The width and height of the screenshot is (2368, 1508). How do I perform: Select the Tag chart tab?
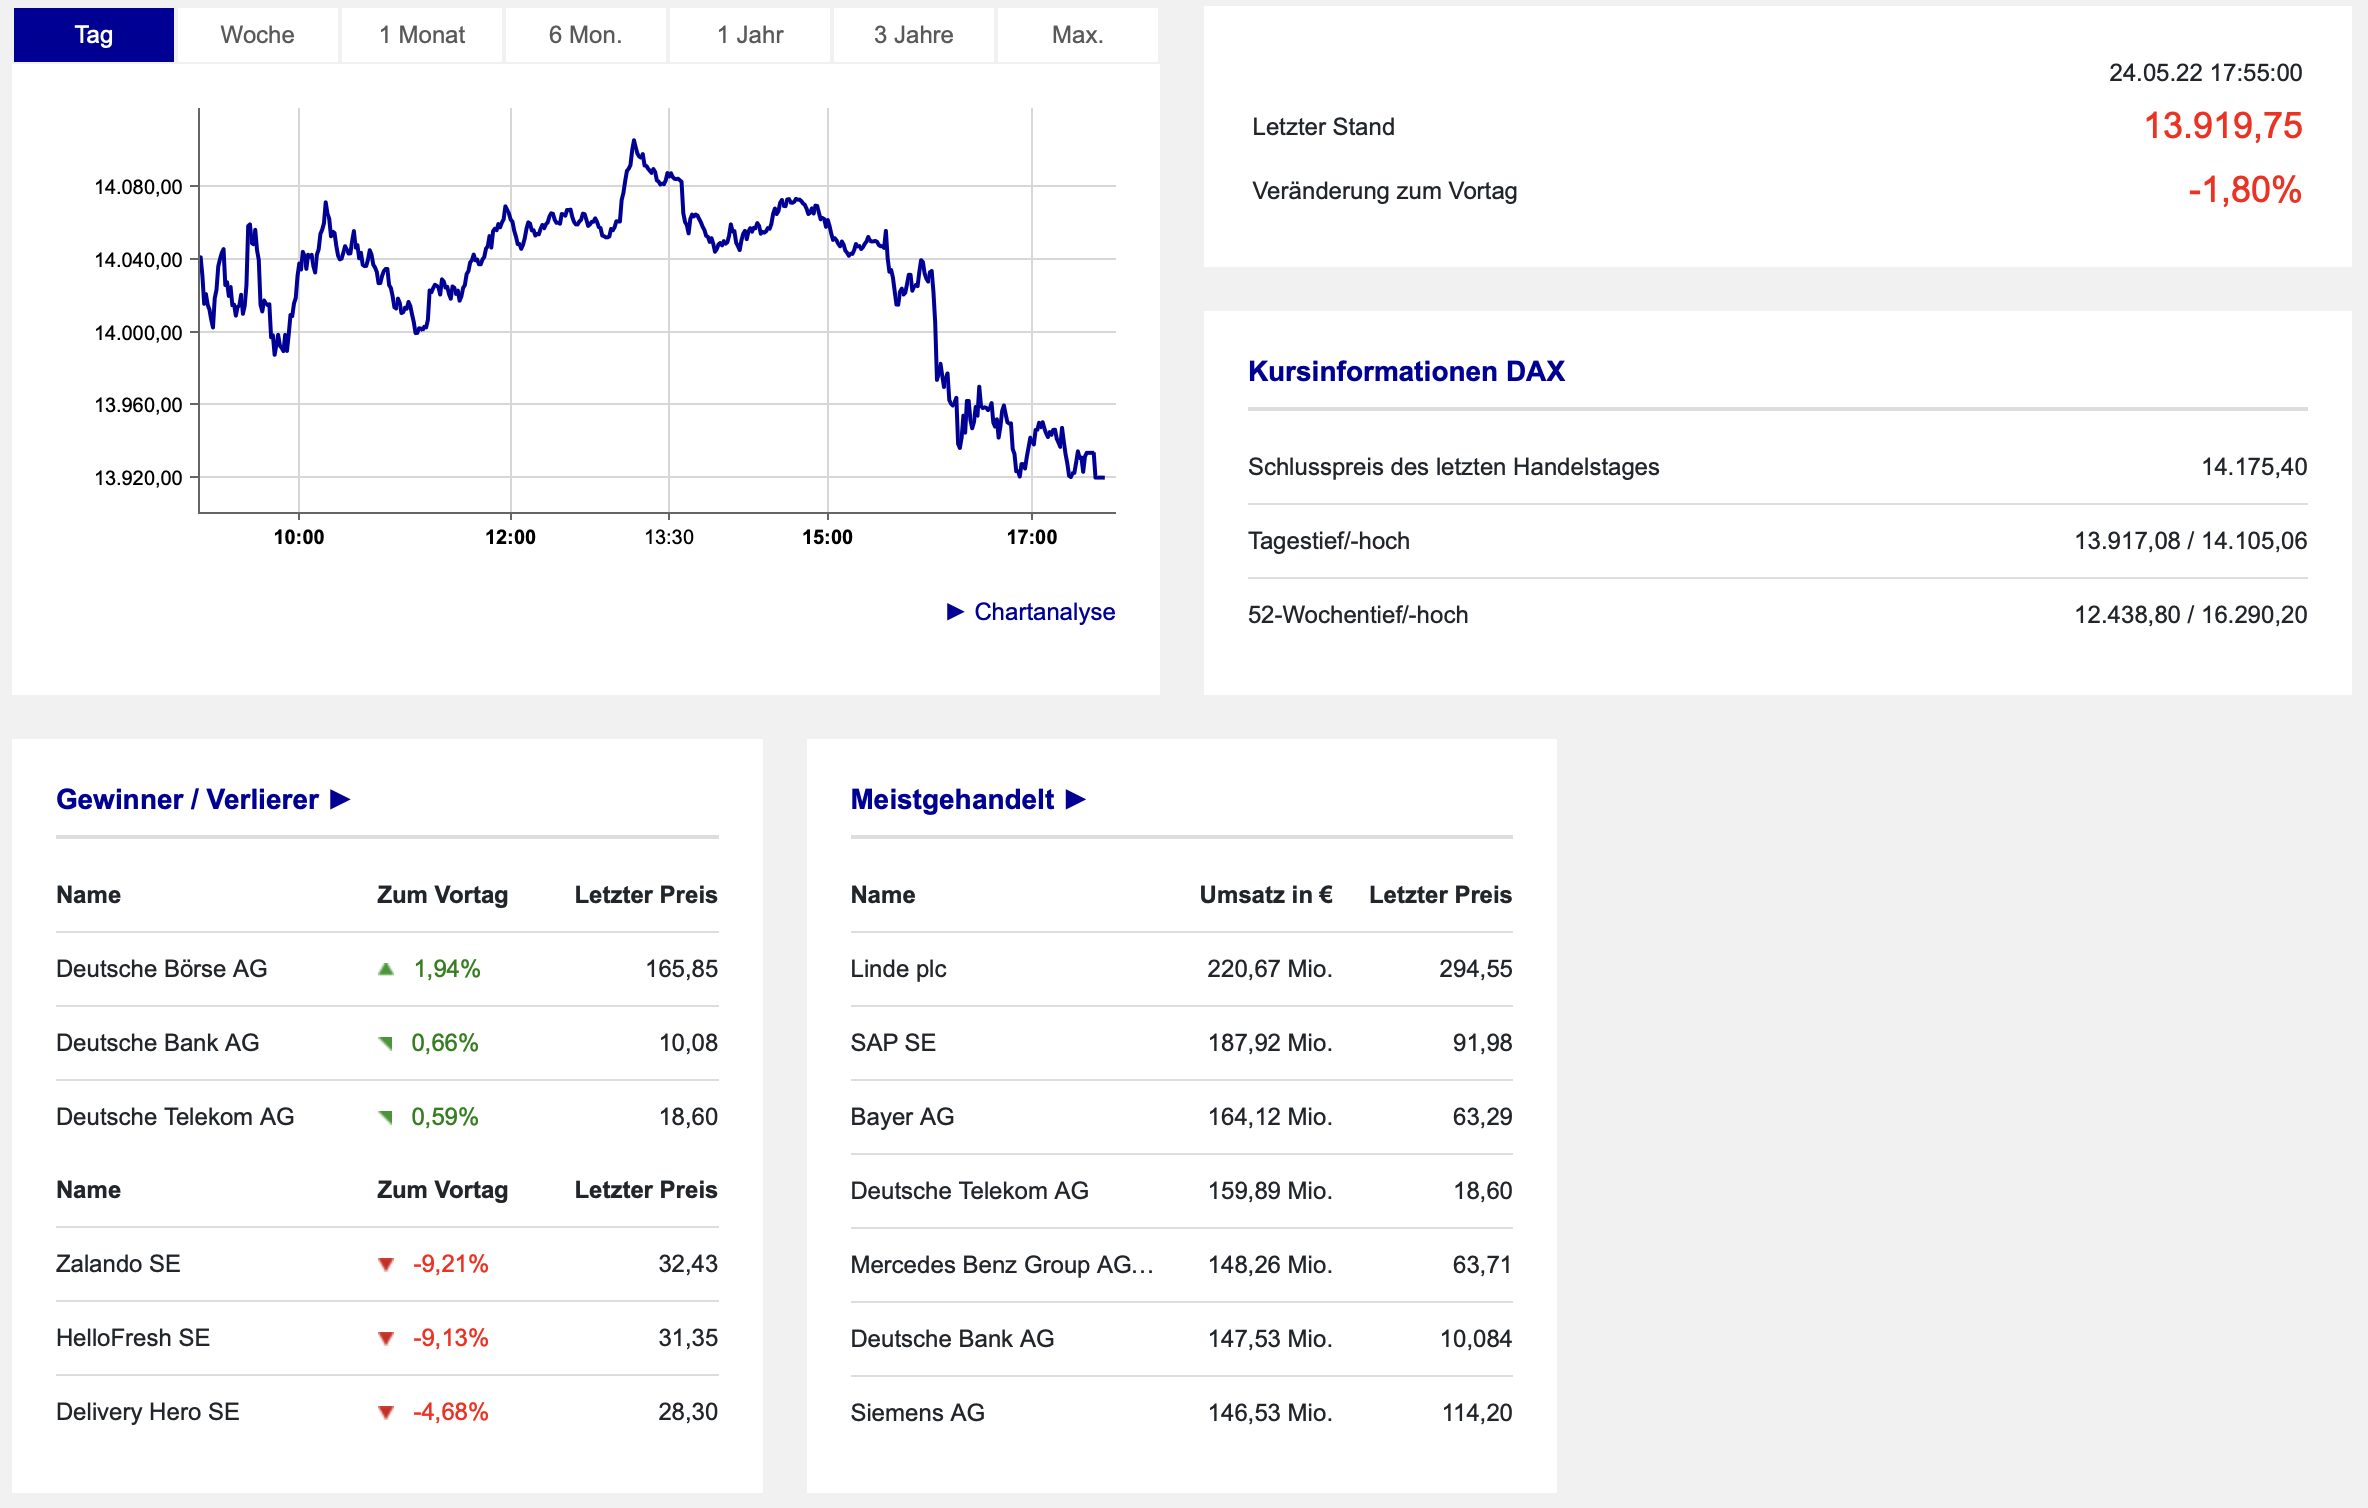94,35
